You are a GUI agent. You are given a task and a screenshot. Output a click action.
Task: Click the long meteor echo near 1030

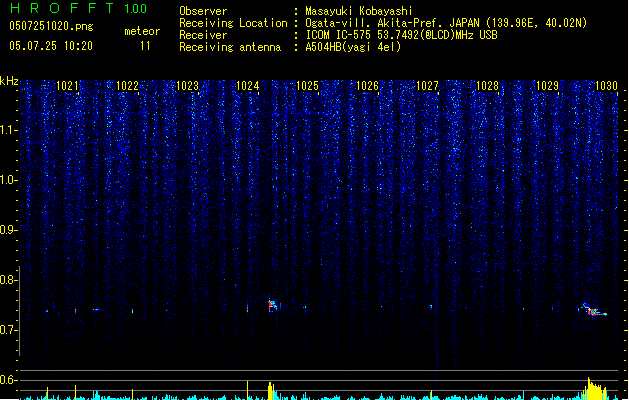tap(594, 310)
